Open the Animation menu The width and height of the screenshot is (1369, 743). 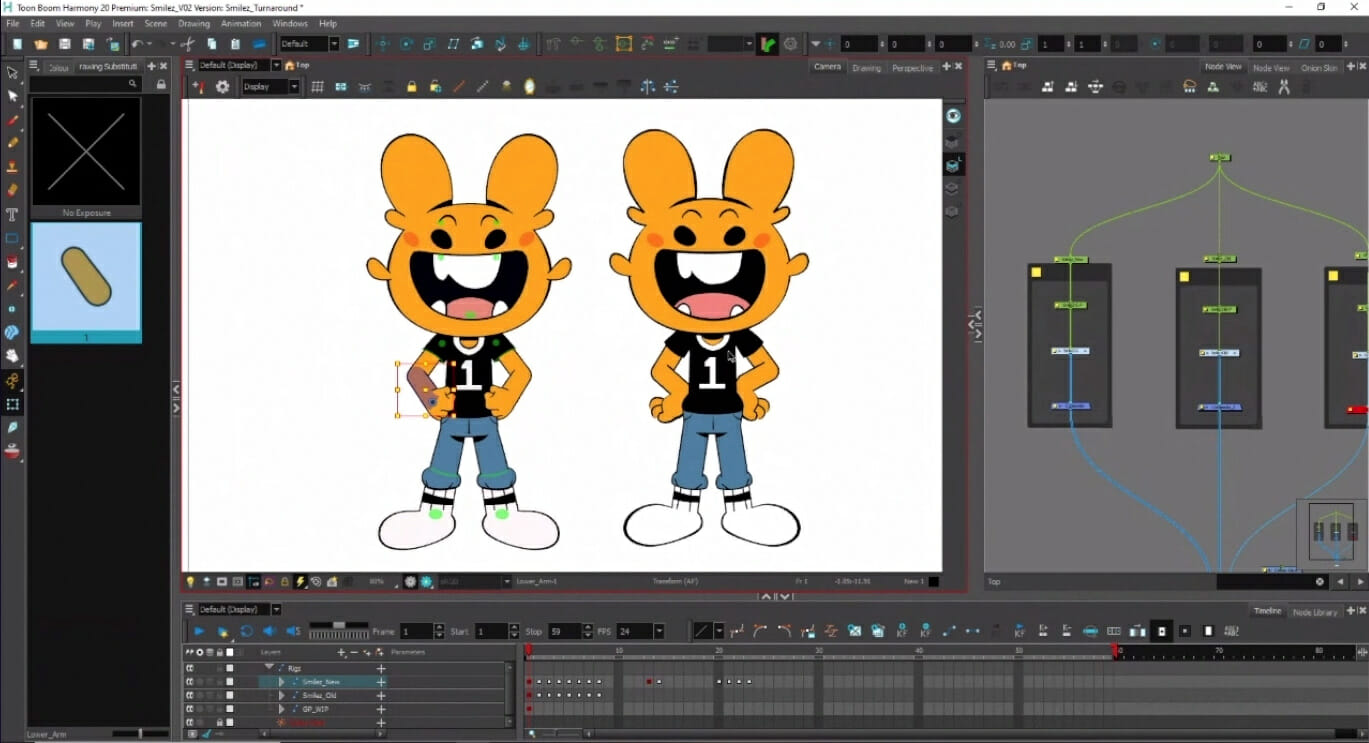click(x=240, y=23)
